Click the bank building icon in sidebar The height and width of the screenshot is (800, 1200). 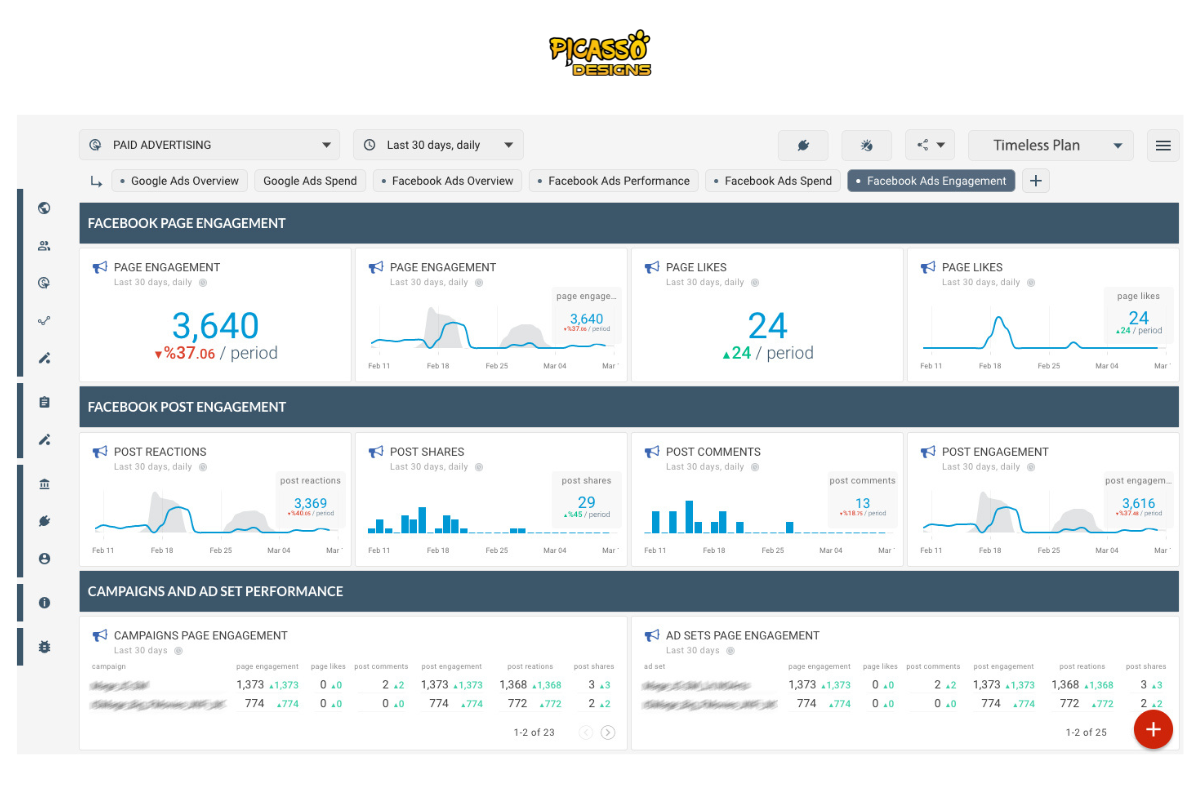44,485
